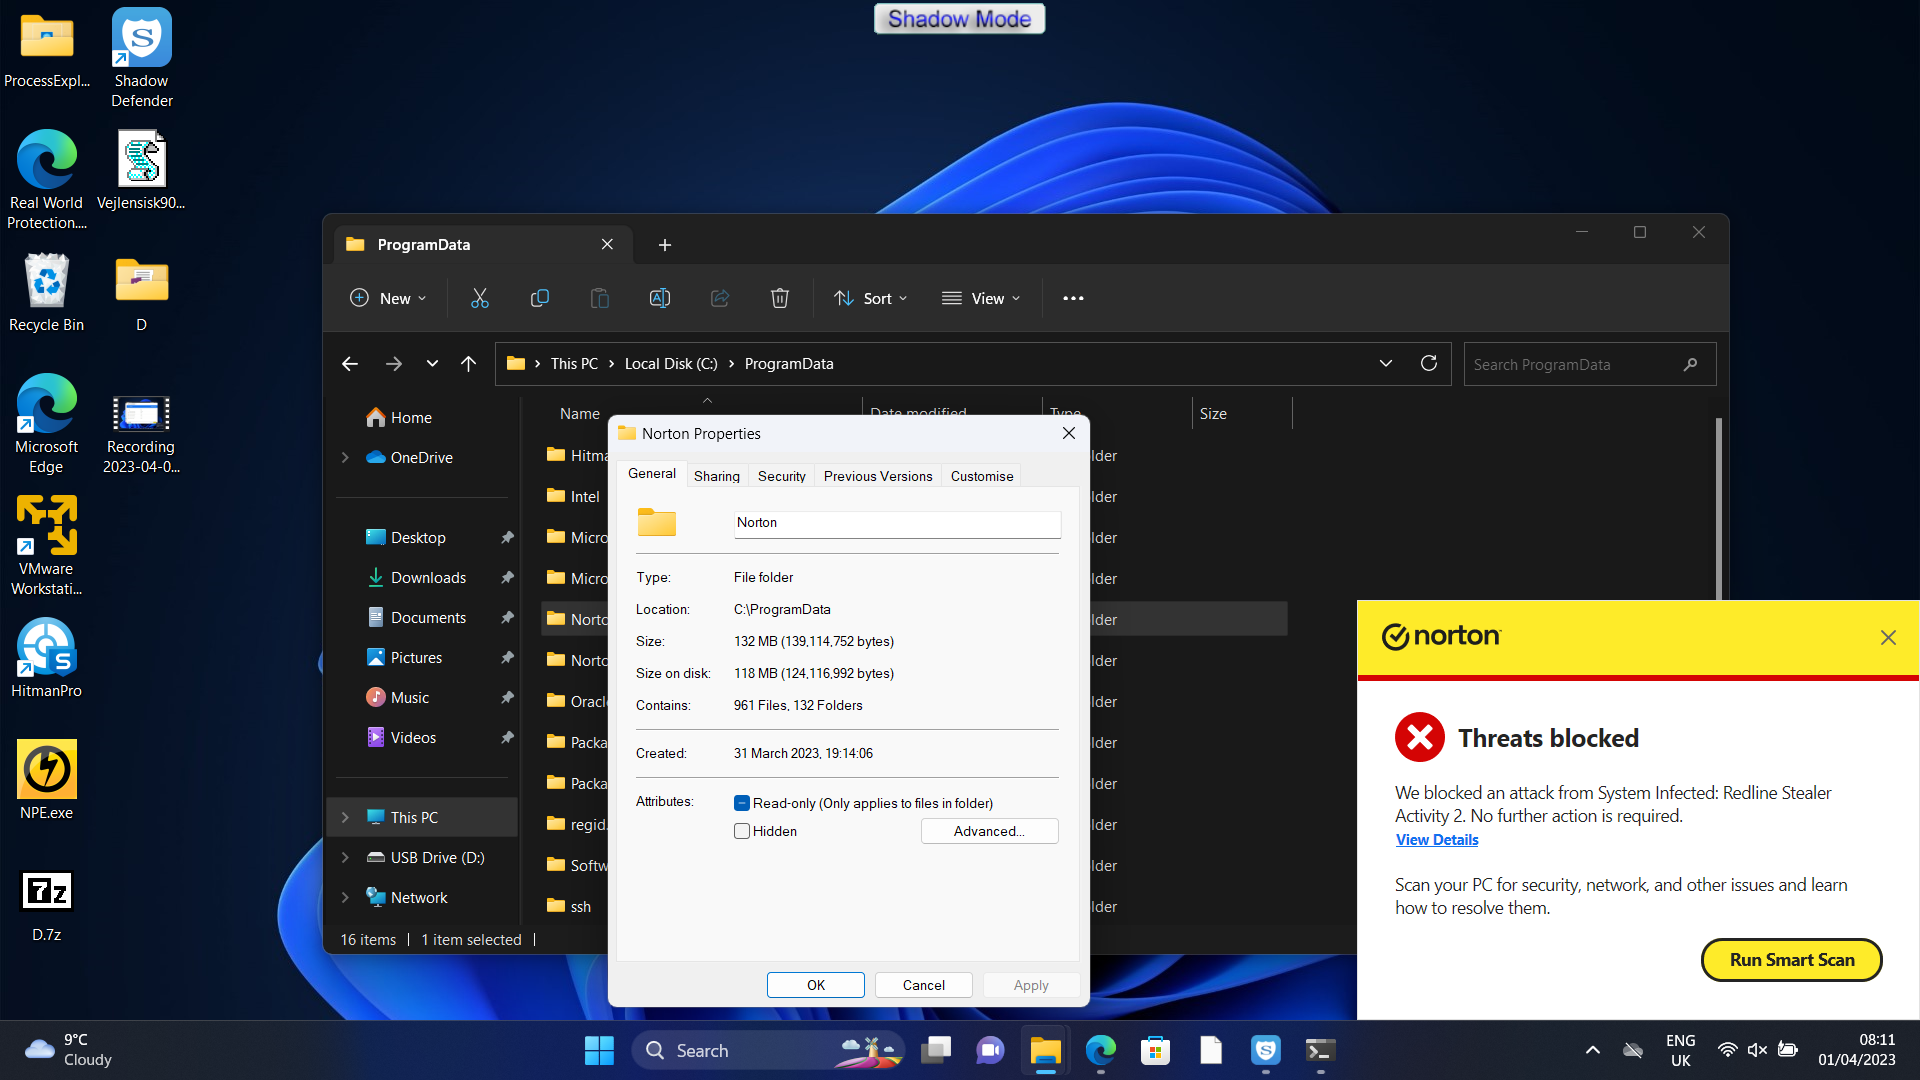Click the View Details link

[x=1437, y=840]
